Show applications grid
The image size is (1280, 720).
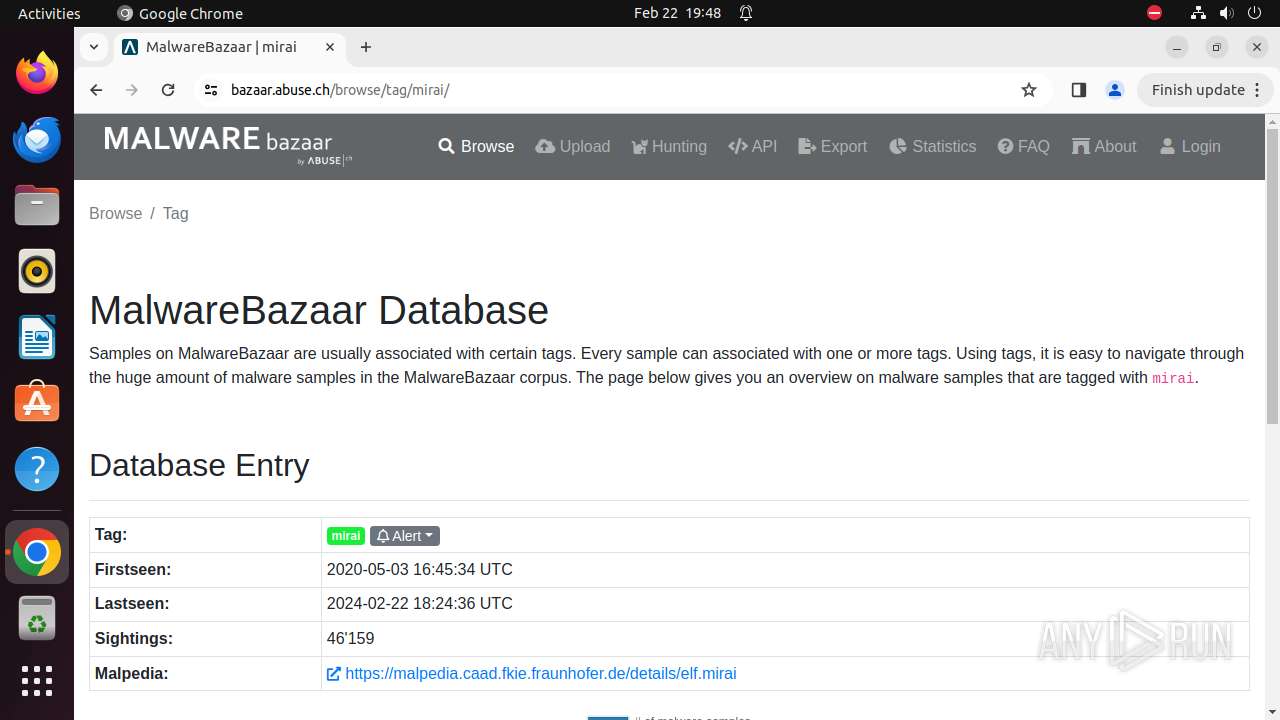[x=37, y=681]
